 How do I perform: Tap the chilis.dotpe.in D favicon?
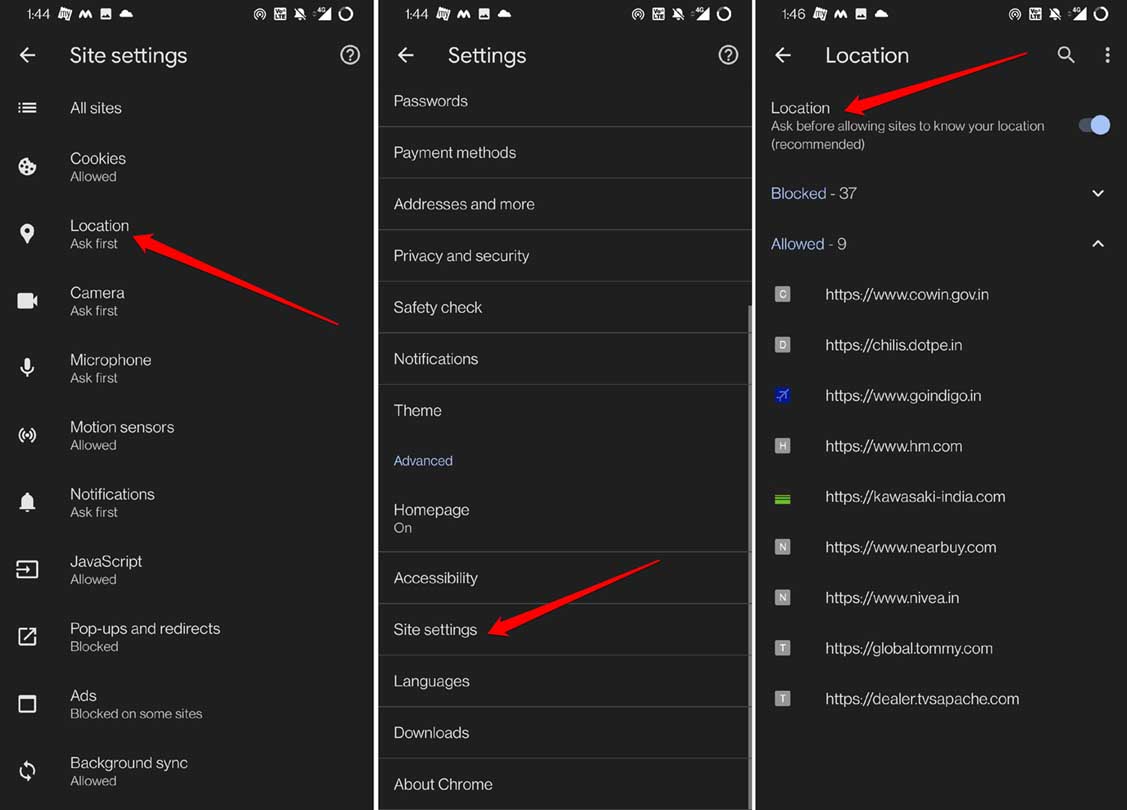[x=782, y=344]
